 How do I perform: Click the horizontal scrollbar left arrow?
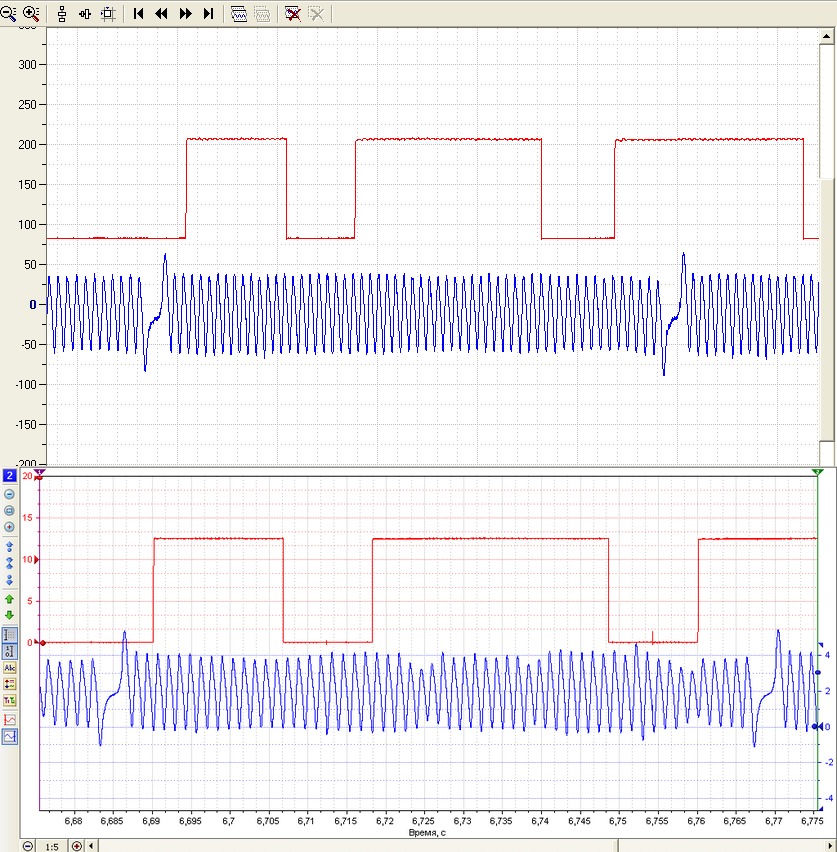coord(91,846)
